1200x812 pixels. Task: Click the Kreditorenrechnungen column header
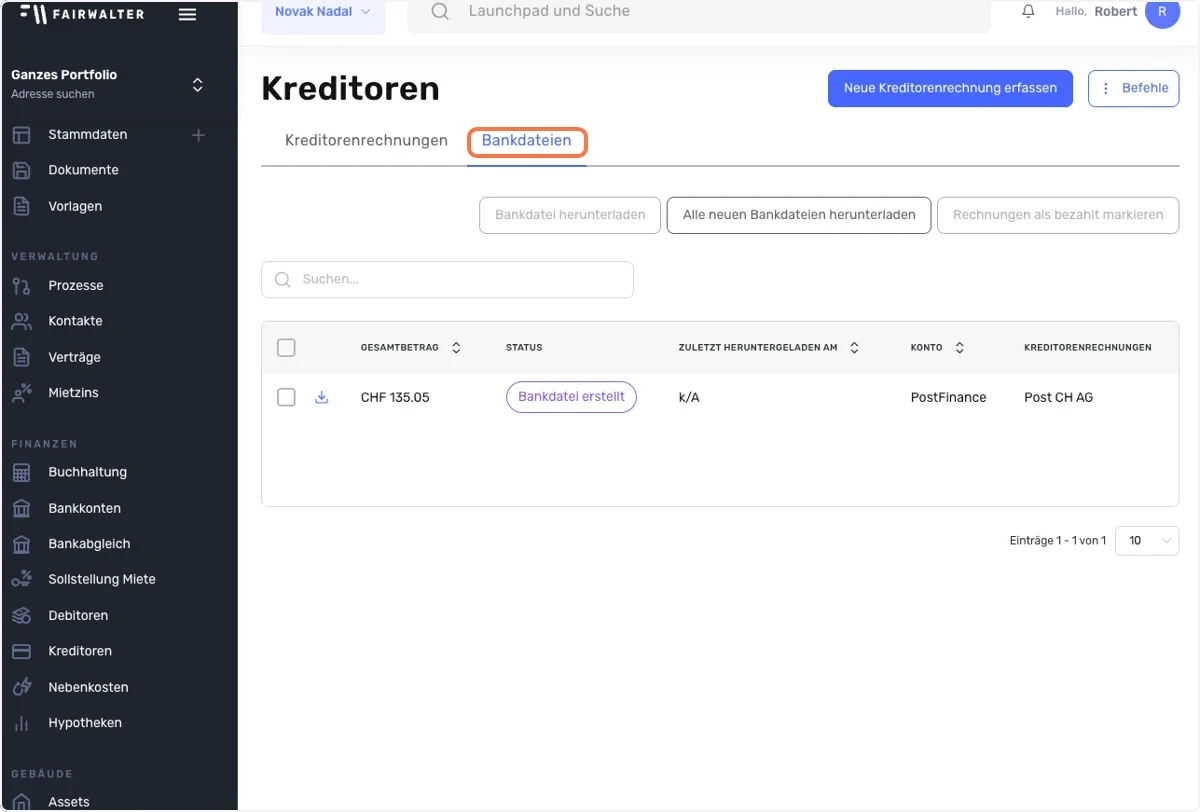1087,348
